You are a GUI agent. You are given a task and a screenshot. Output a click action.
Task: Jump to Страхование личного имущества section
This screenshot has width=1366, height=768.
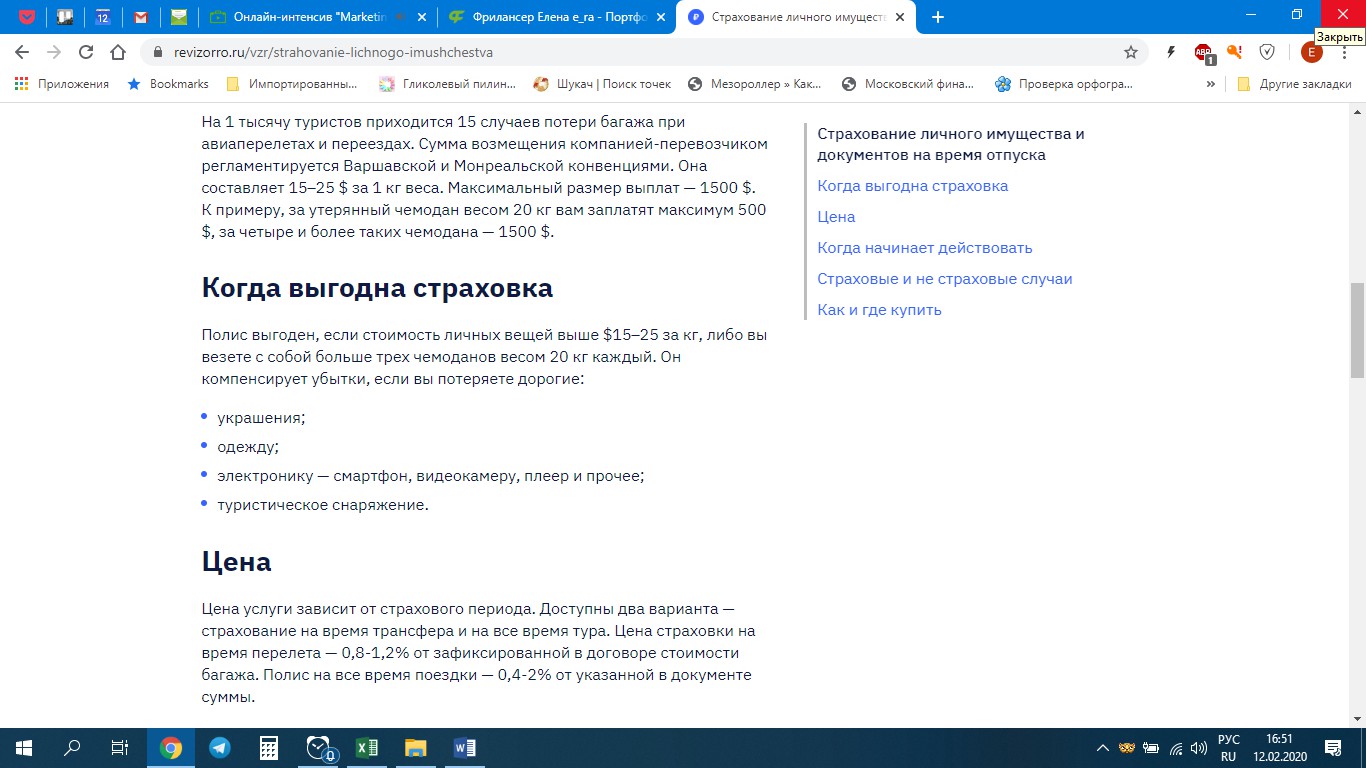pos(950,144)
